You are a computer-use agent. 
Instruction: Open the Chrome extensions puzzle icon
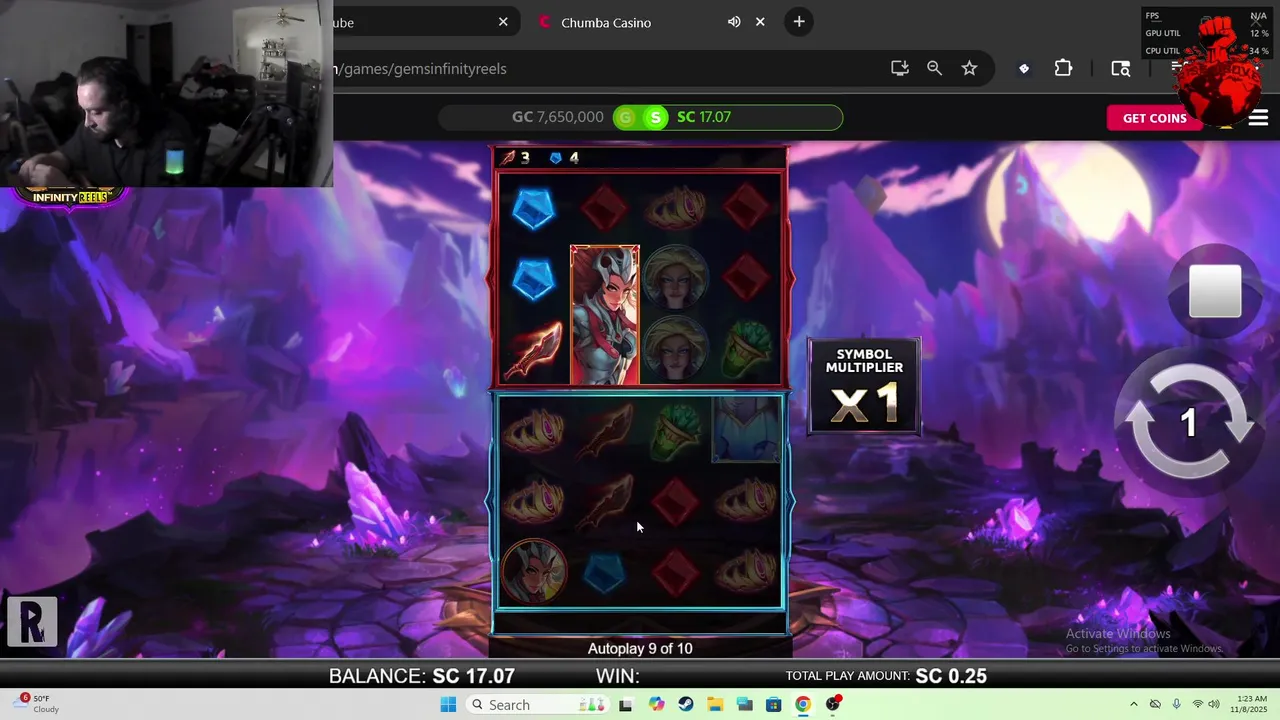click(1063, 68)
